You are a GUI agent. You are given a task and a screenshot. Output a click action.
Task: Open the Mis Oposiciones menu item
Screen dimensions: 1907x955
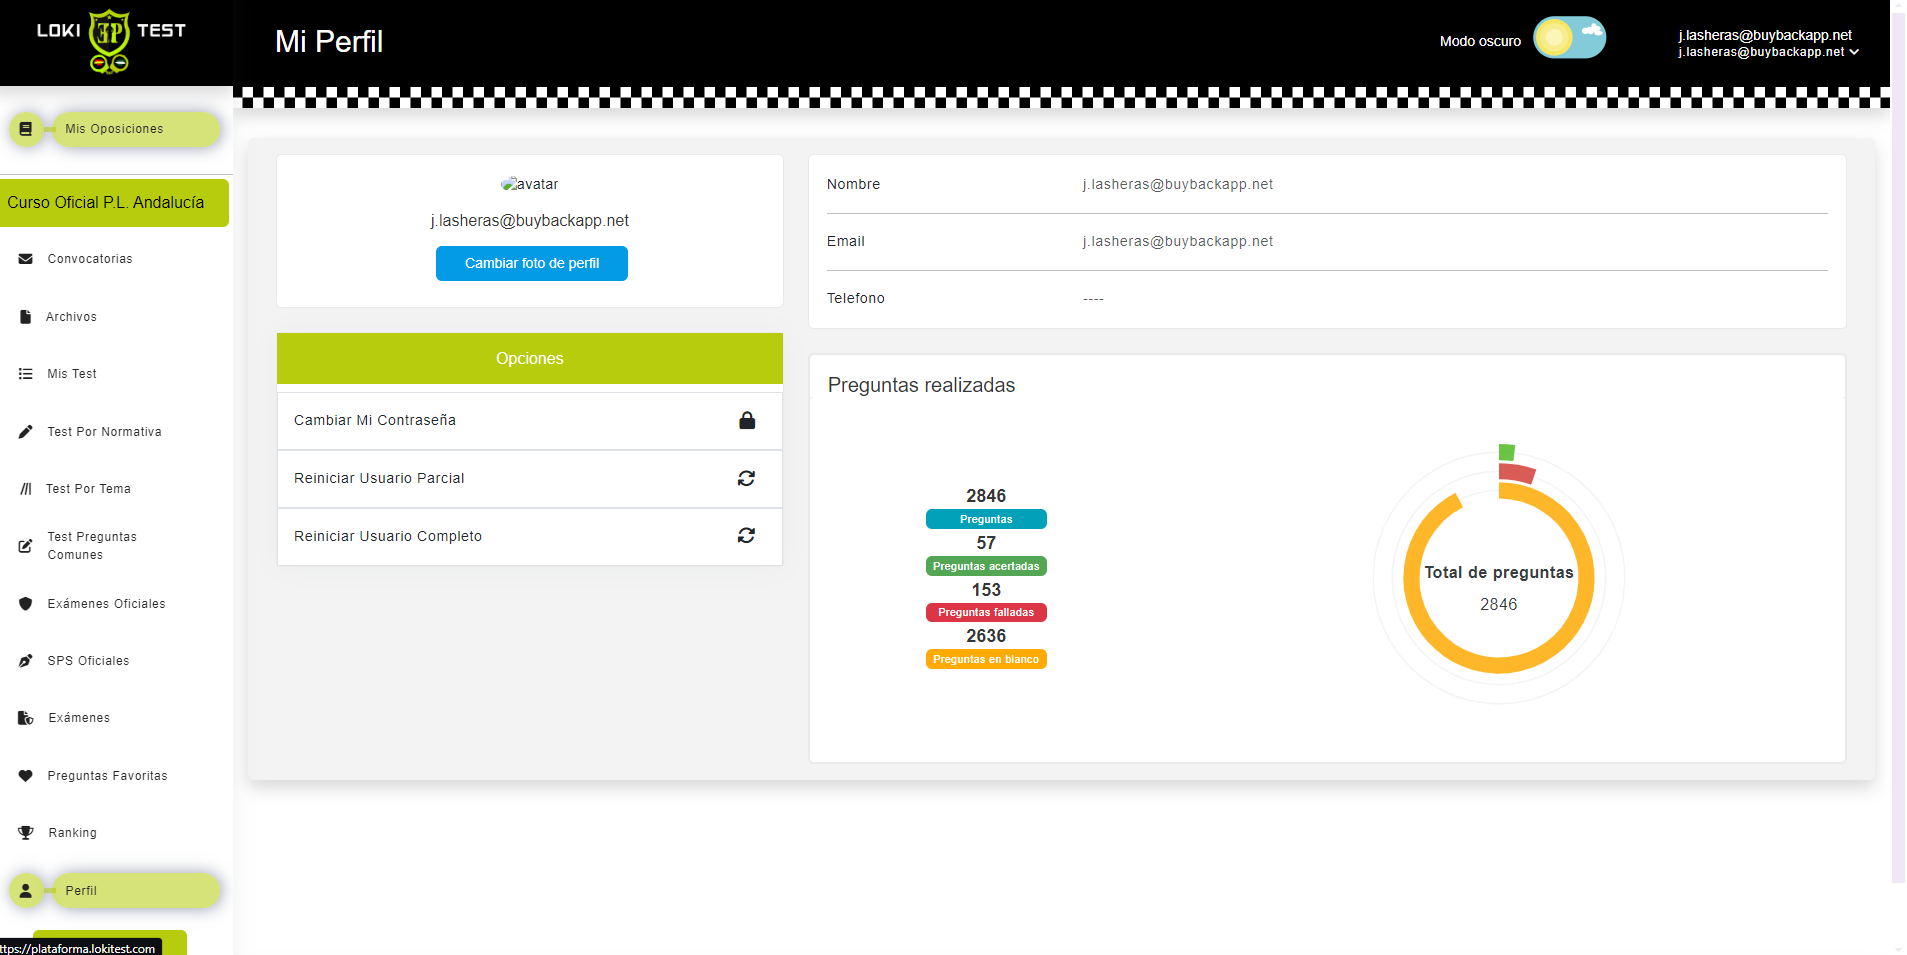click(x=114, y=128)
